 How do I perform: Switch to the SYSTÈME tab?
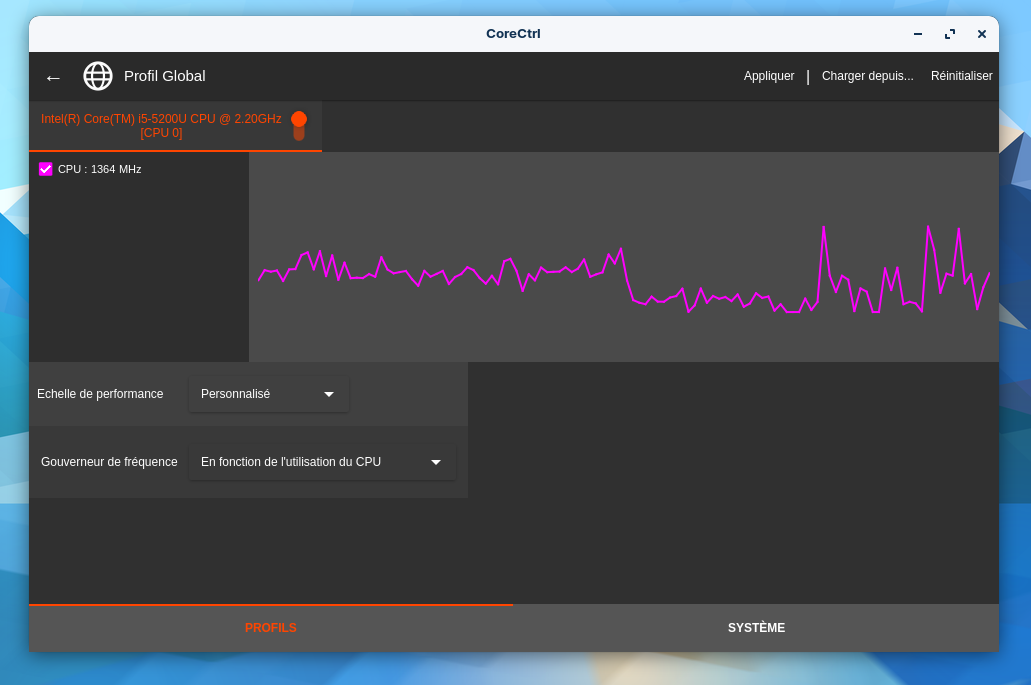click(x=756, y=628)
